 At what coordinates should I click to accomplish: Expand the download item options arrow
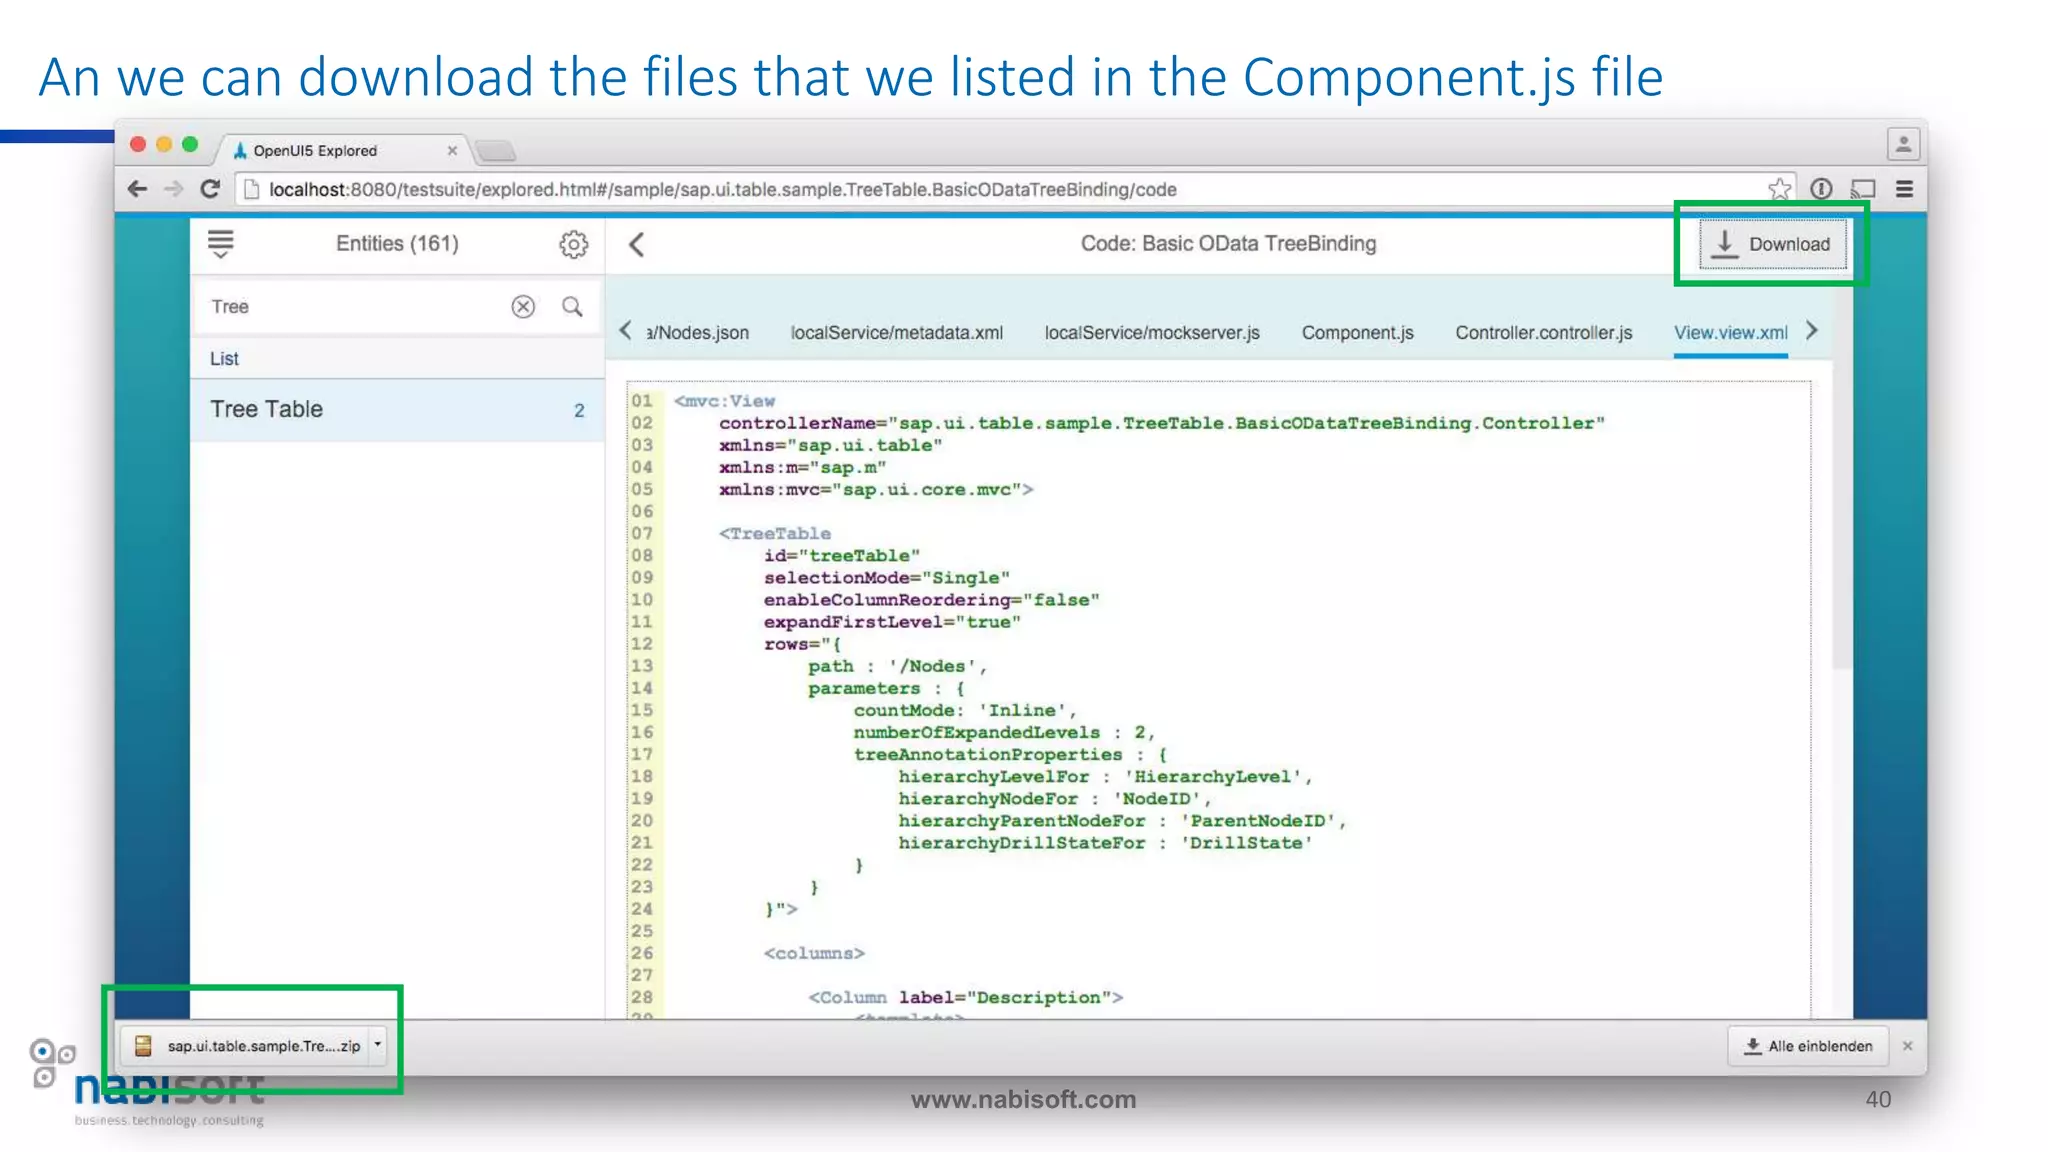(x=378, y=1045)
